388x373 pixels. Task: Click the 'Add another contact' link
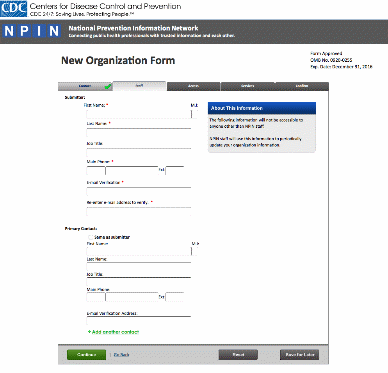coord(113,332)
